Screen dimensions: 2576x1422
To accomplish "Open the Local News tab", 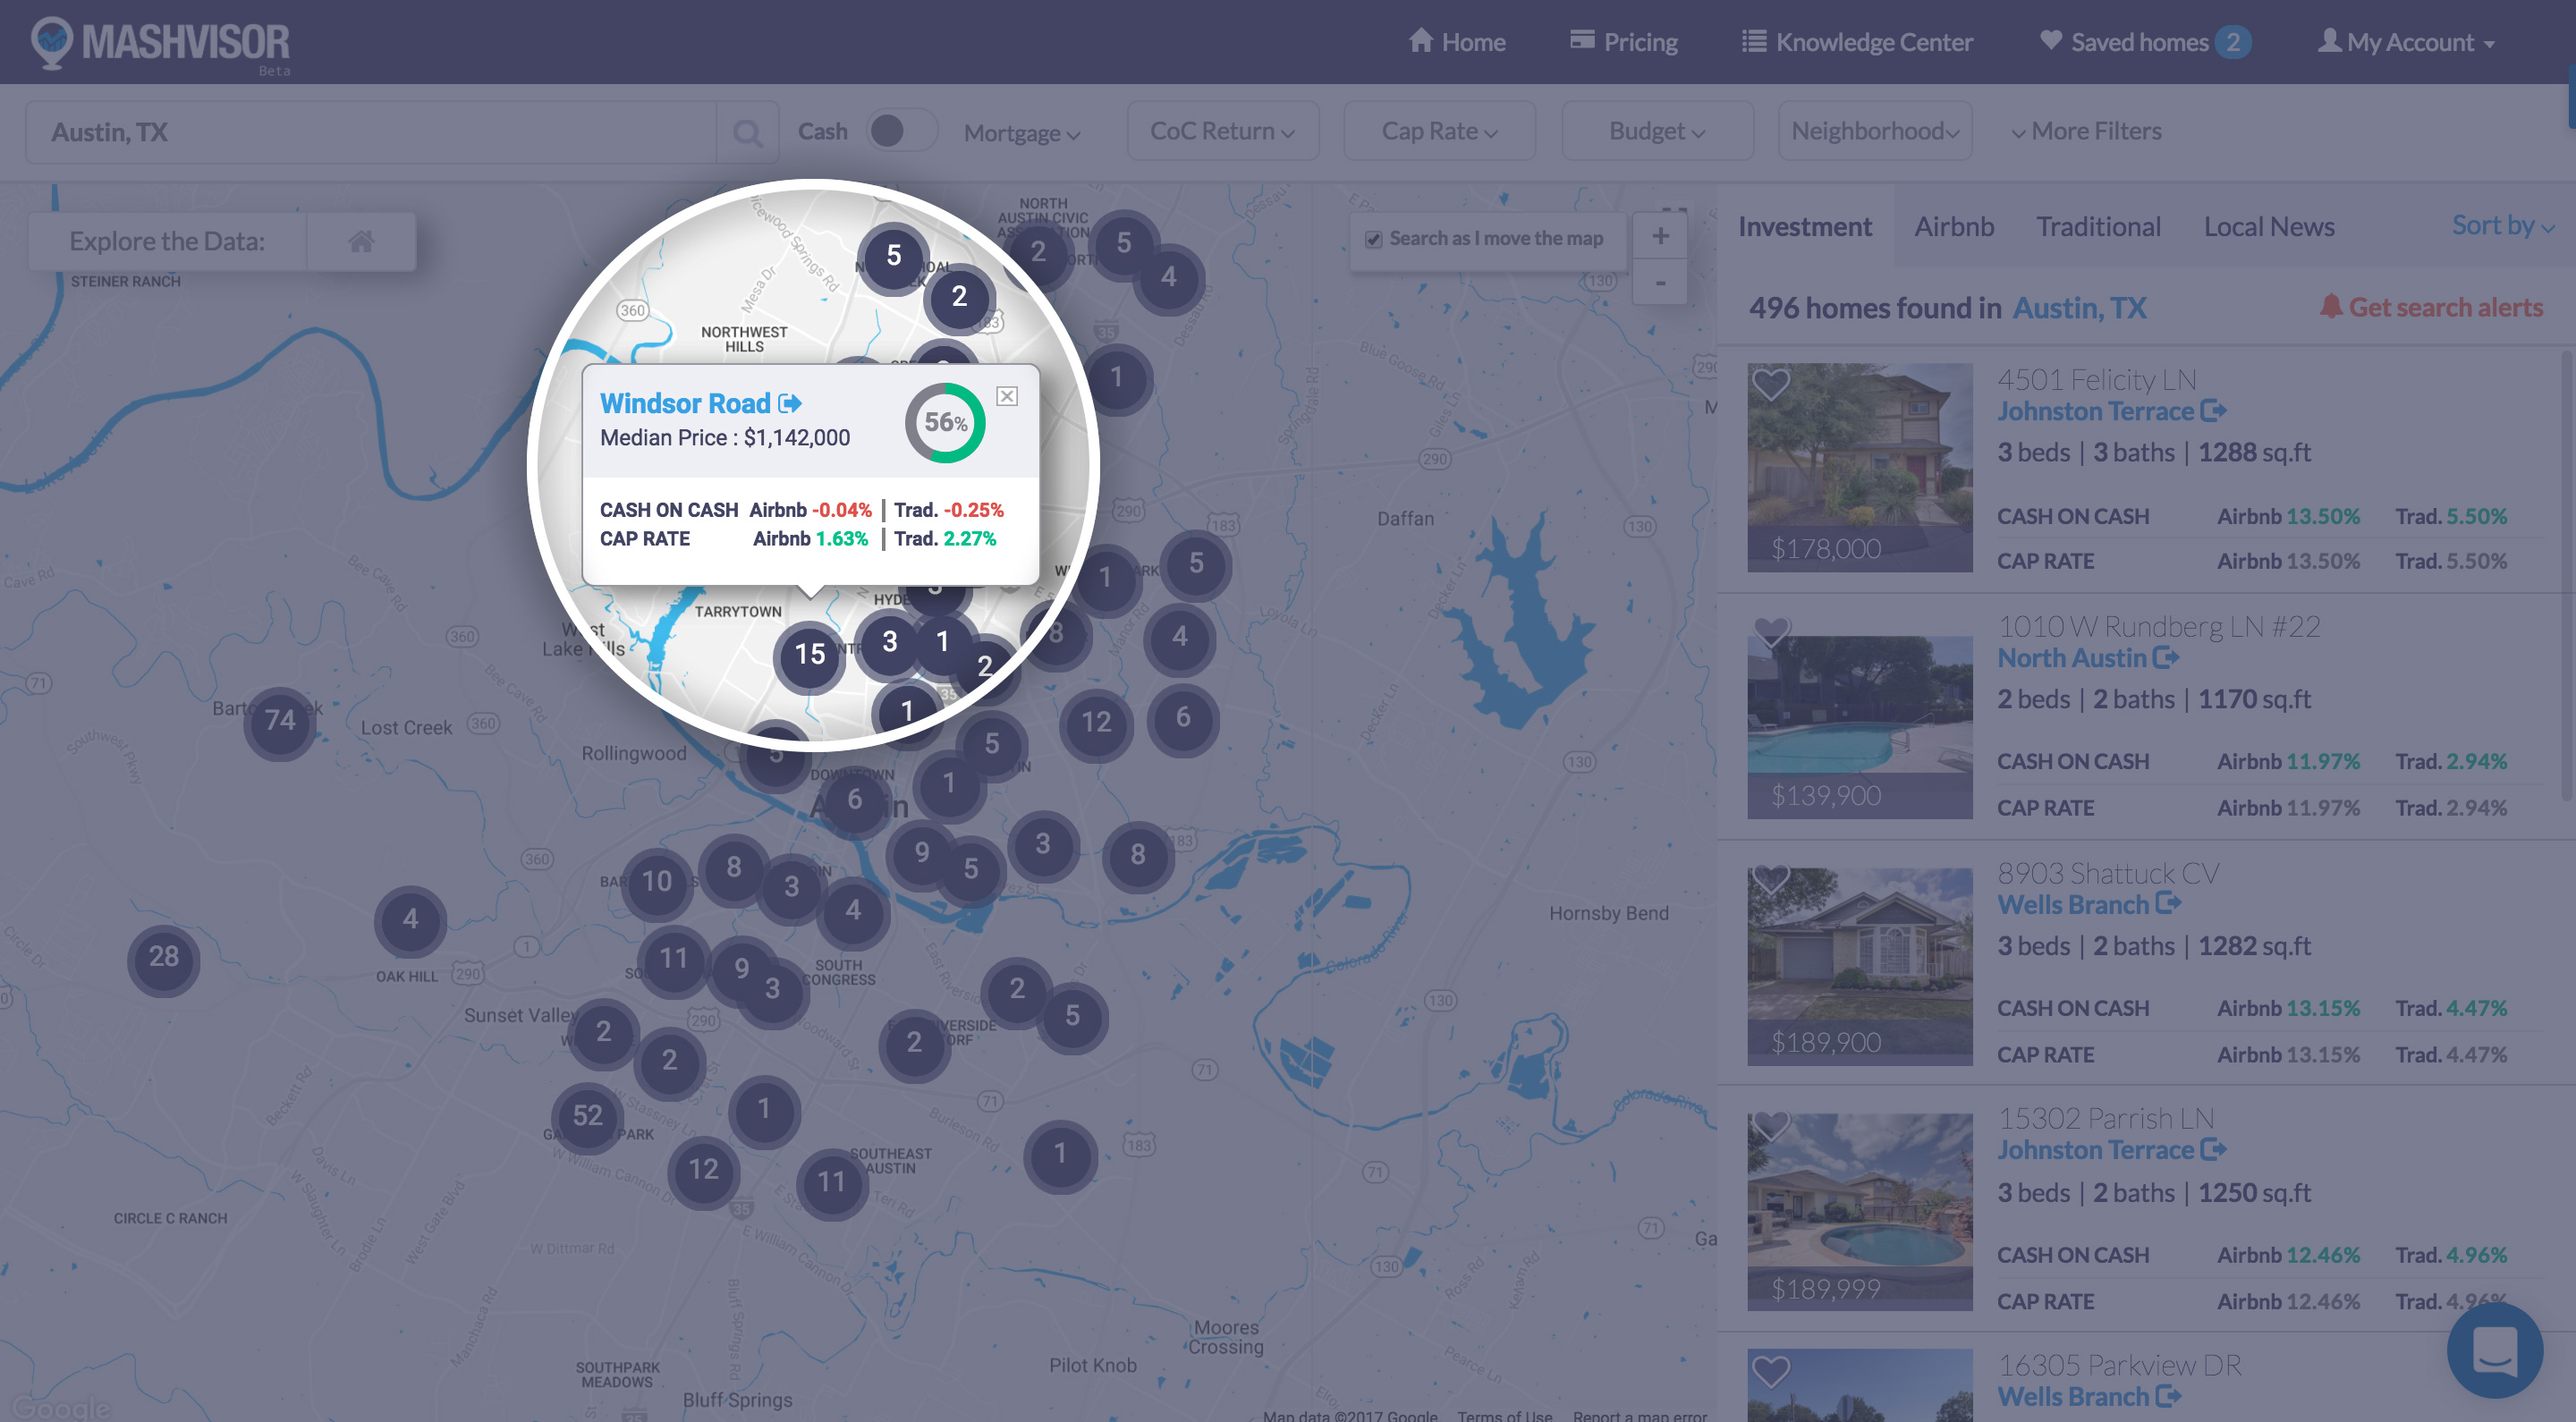I will click(2268, 227).
